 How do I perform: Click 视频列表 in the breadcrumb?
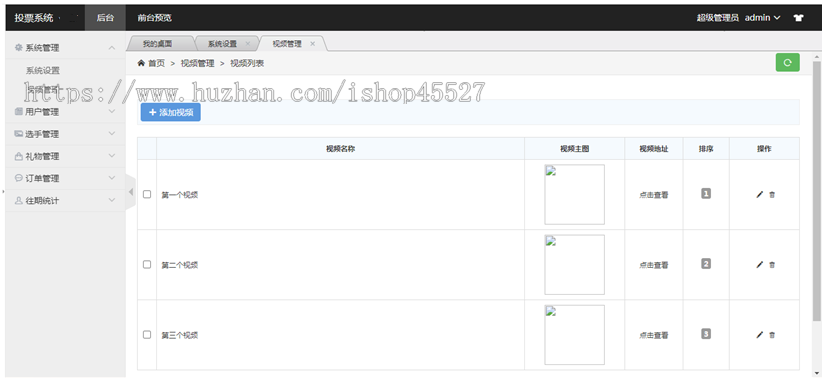(x=247, y=63)
